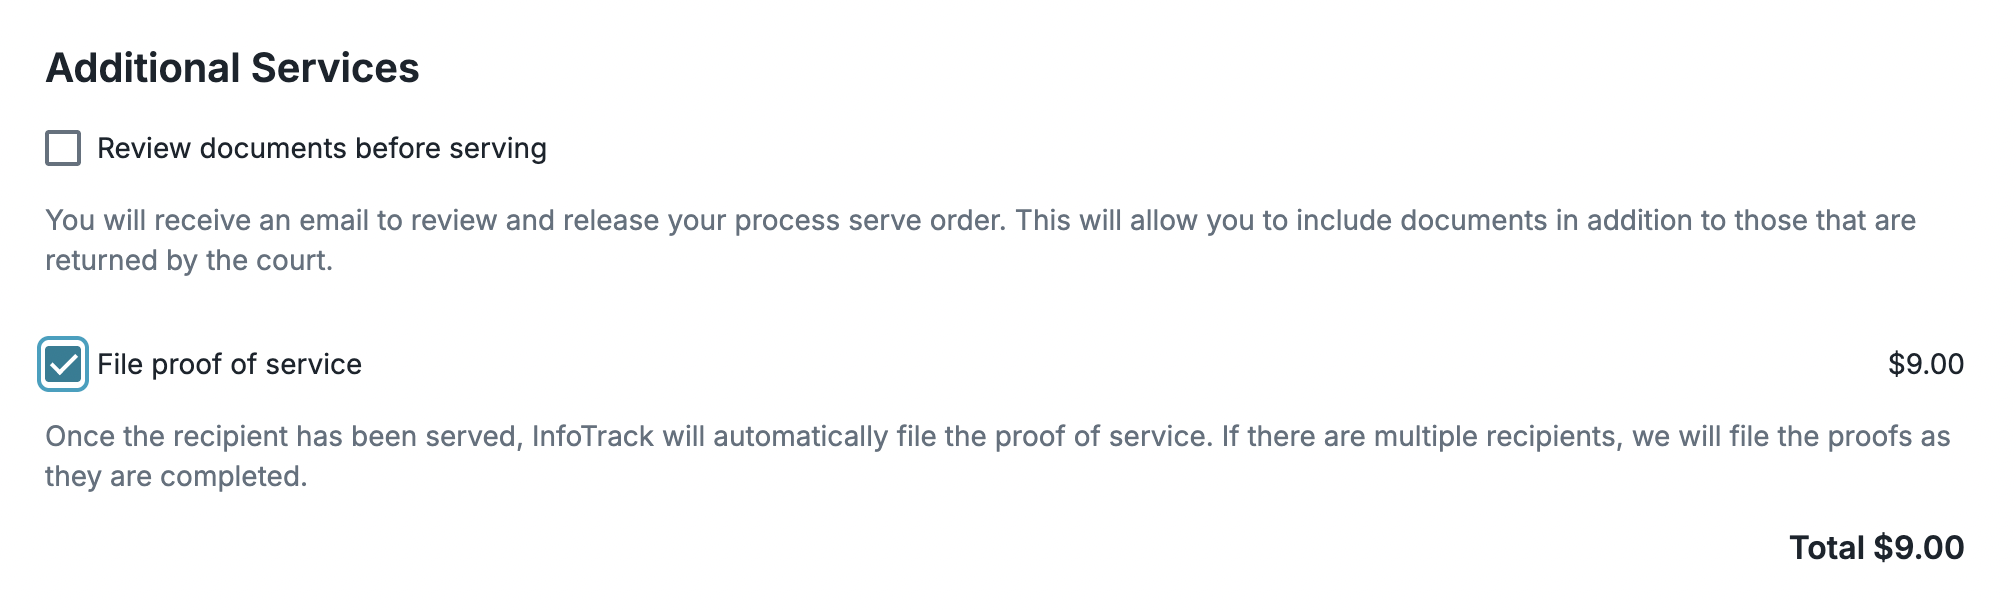Select the Review documents before serving label

pyautogui.click(x=322, y=148)
